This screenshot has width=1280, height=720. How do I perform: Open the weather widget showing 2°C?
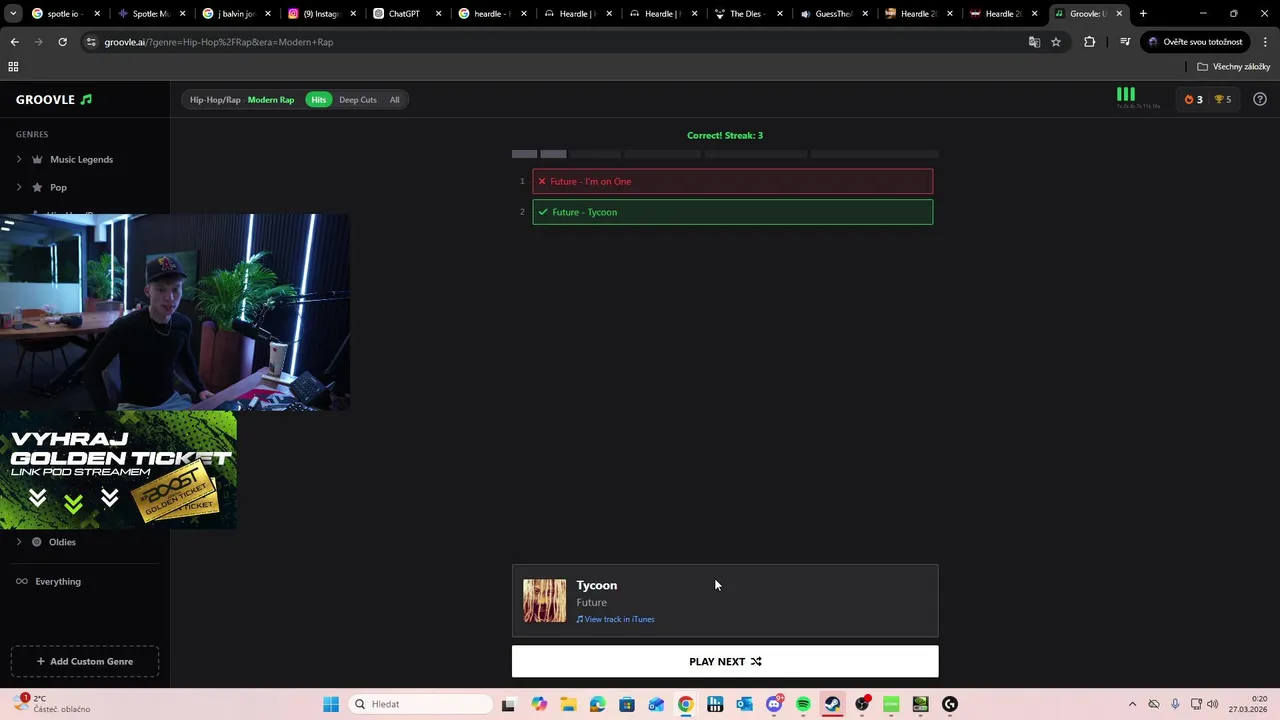click(53, 704)
